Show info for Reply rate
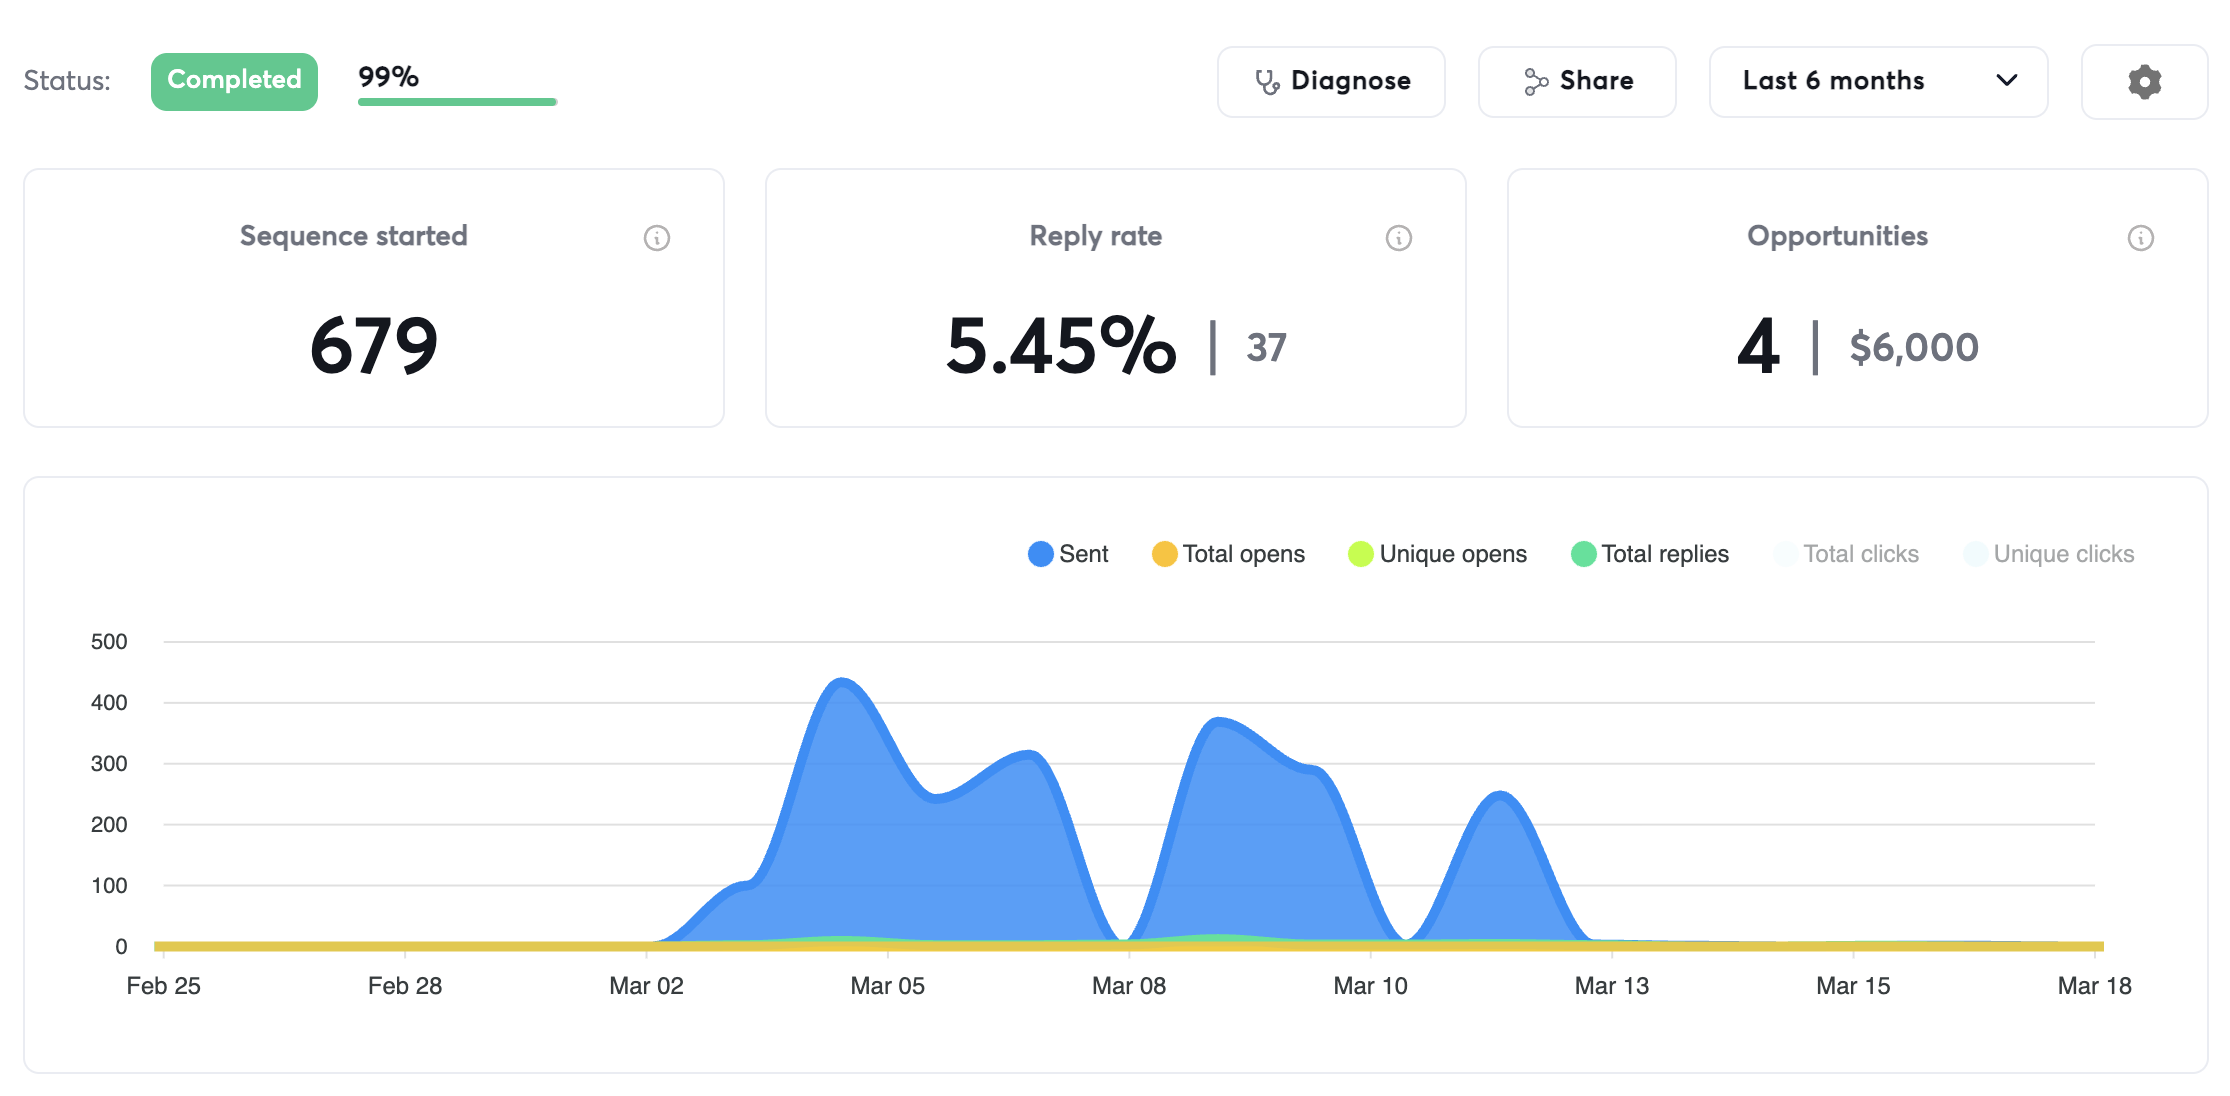The width and height of the screenshot is (2230, 1096). [1399, 238]
